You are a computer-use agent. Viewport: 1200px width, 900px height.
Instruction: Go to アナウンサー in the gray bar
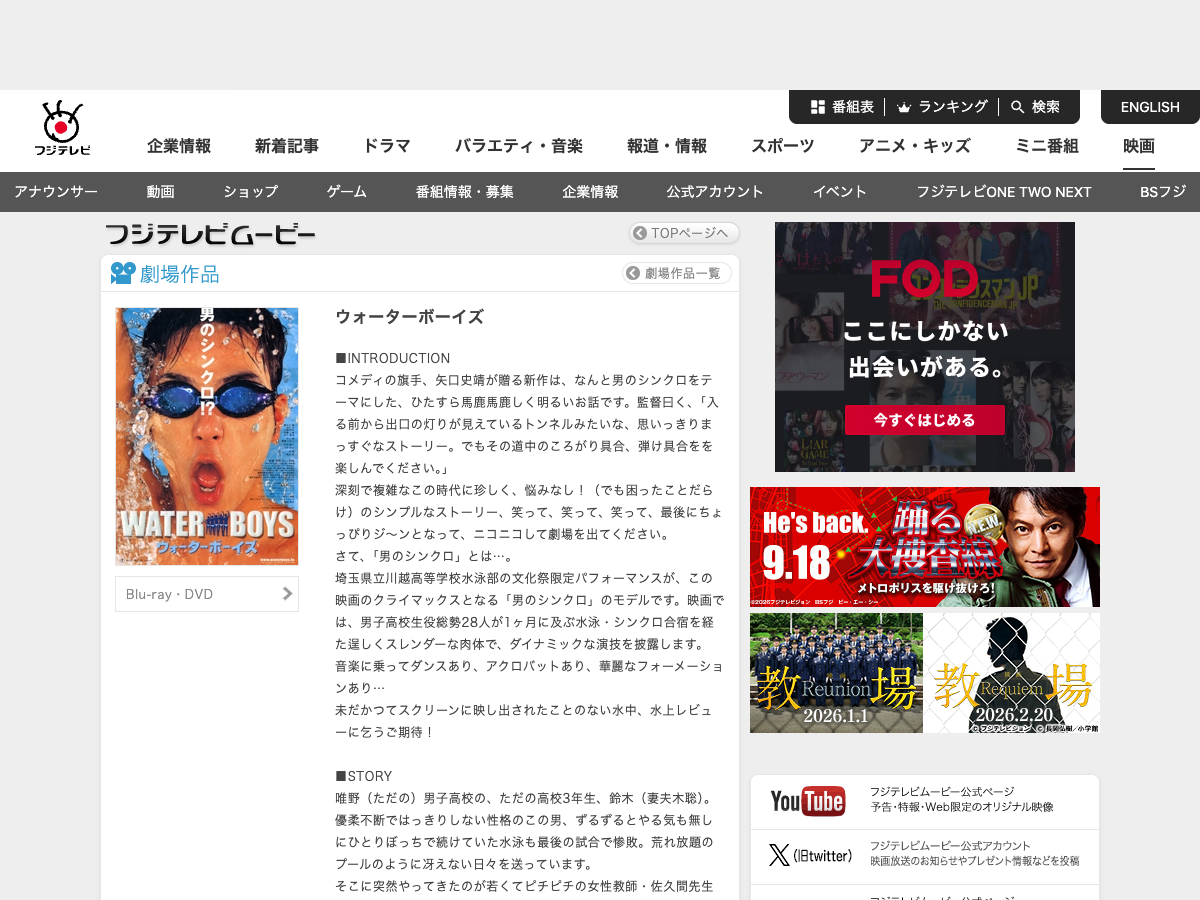click(x=56, y=192)
